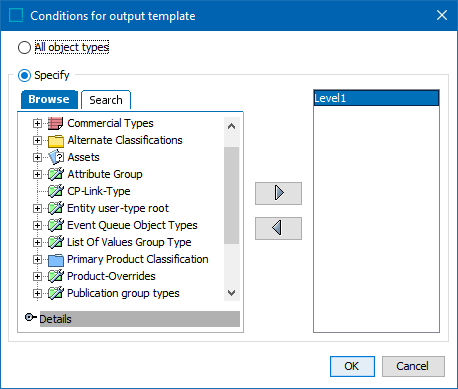Click the Cancel button
458x389 pixels.
tap(413, 366)
